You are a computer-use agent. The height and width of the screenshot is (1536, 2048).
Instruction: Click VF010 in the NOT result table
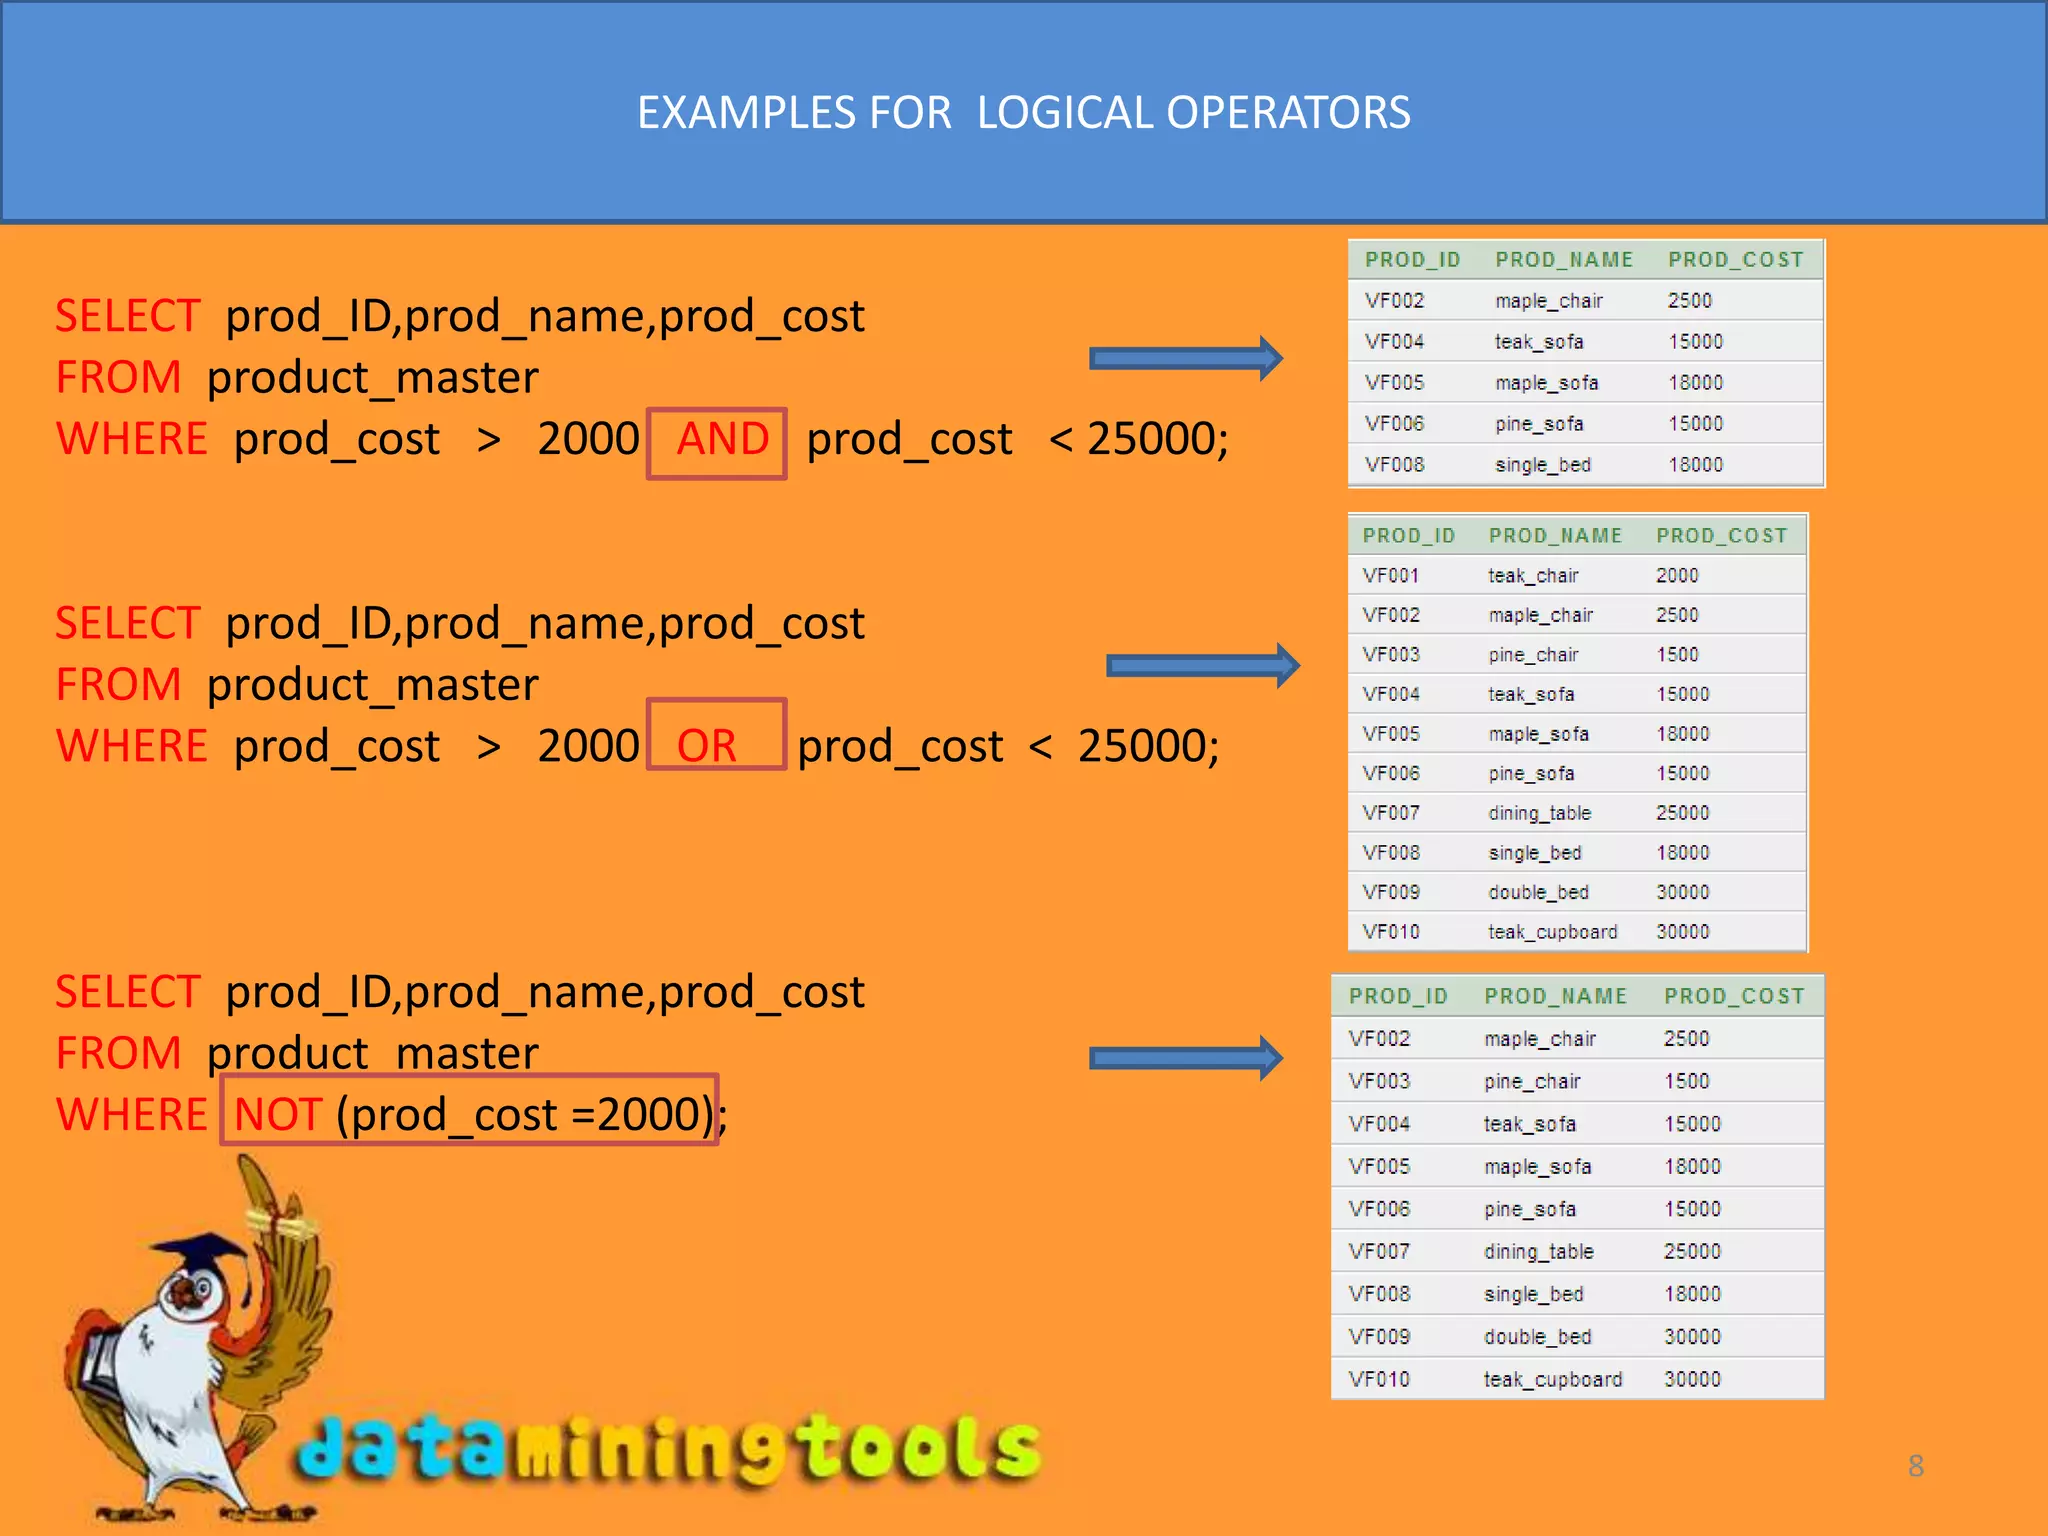(1378, 1380)
